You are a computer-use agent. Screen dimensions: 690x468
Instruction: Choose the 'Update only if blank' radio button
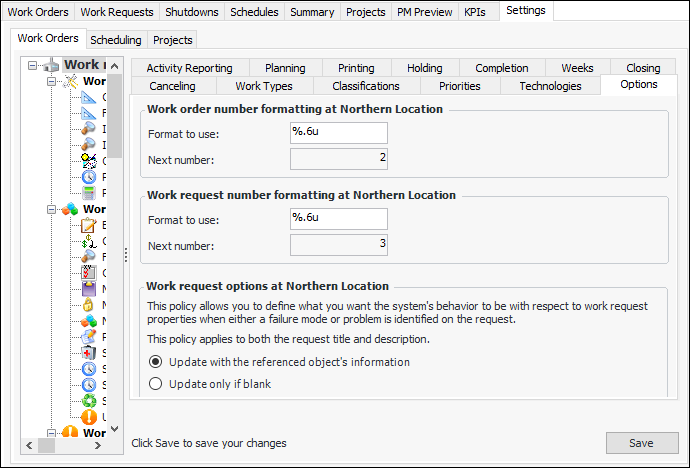click(154, 383)
